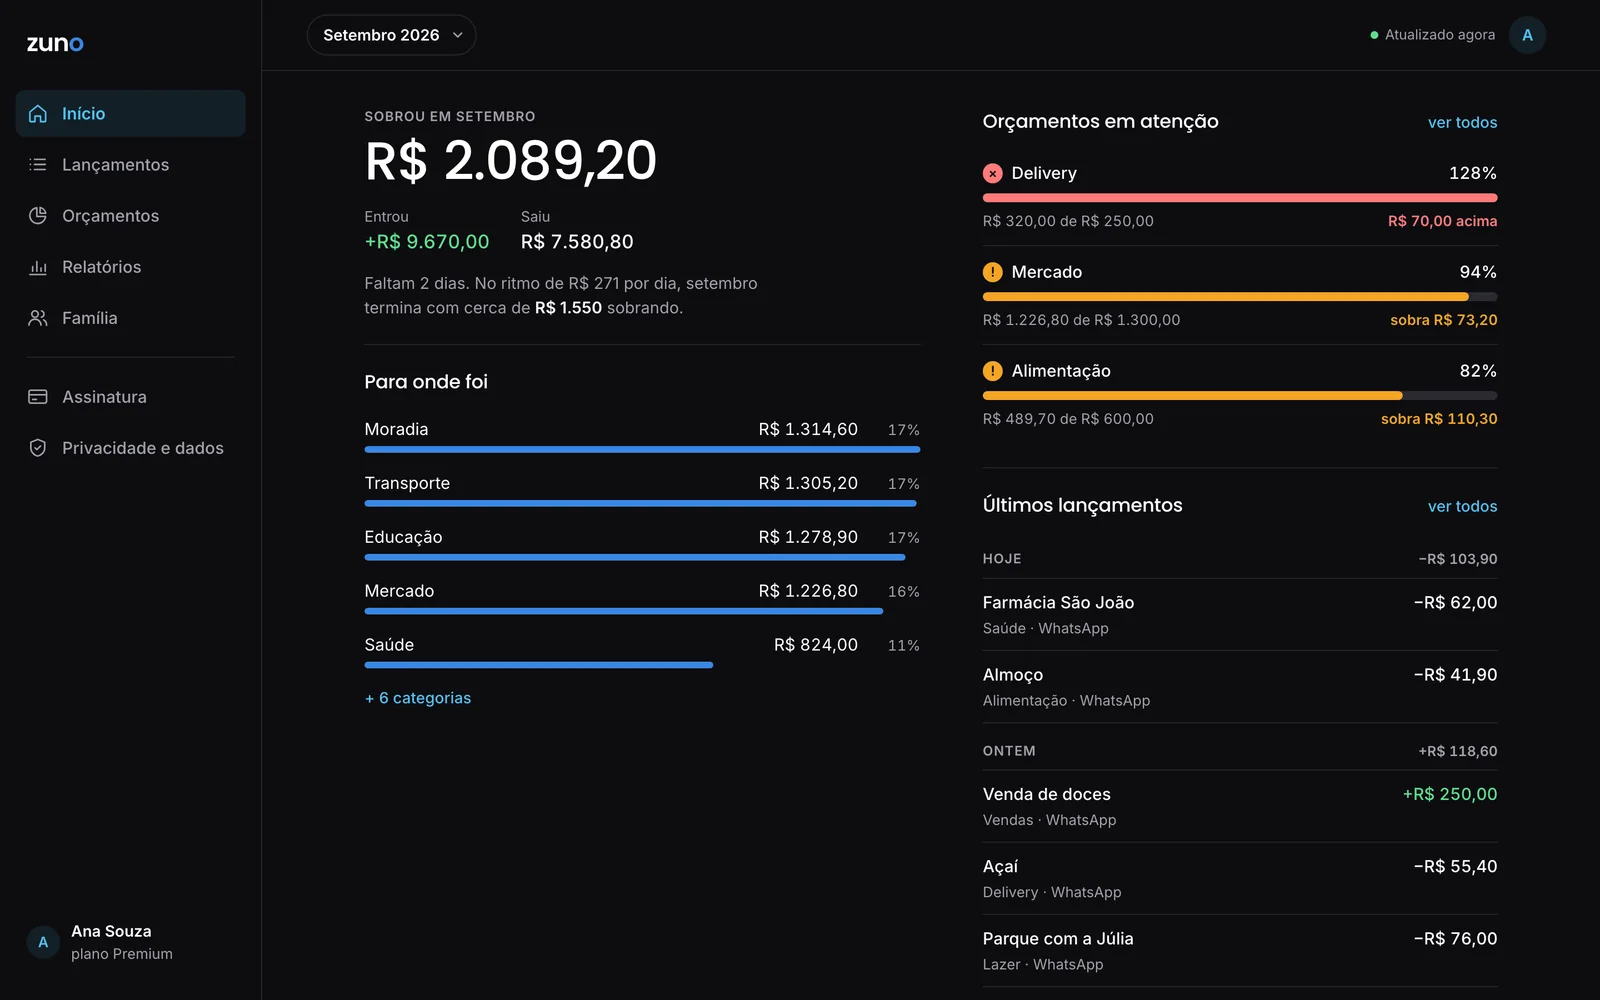Click the Parque com a Júlia entry
This screenshot has height=1000, width=1600.
point(1240,951)
